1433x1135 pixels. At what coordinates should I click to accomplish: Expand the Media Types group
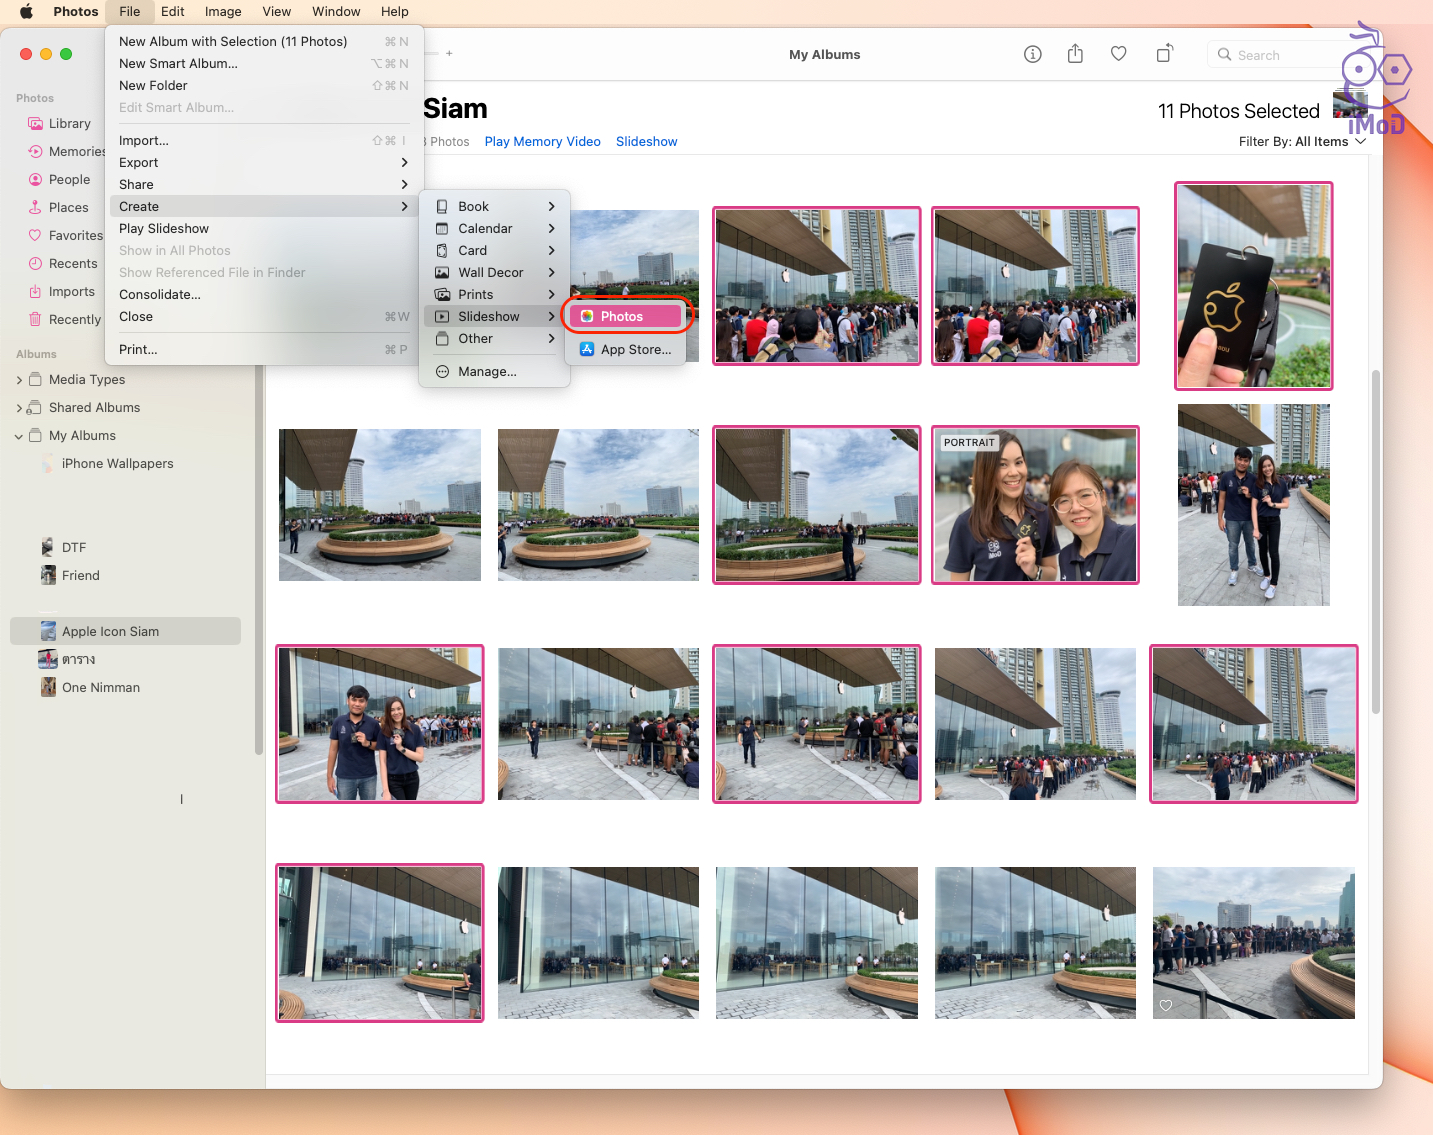[x=19, y=380]
